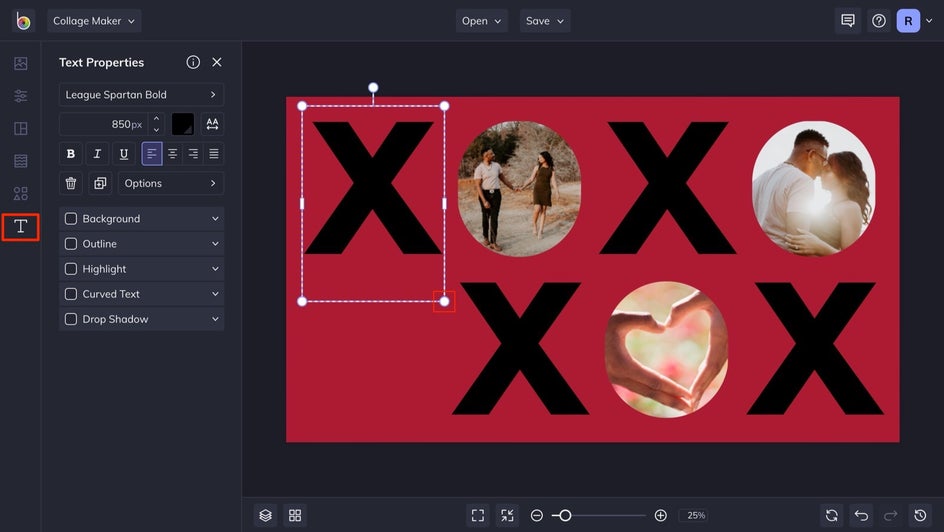Expand the Highlight section chevron
The width and height of the screenshot is (944, 532).
(215, 269)
